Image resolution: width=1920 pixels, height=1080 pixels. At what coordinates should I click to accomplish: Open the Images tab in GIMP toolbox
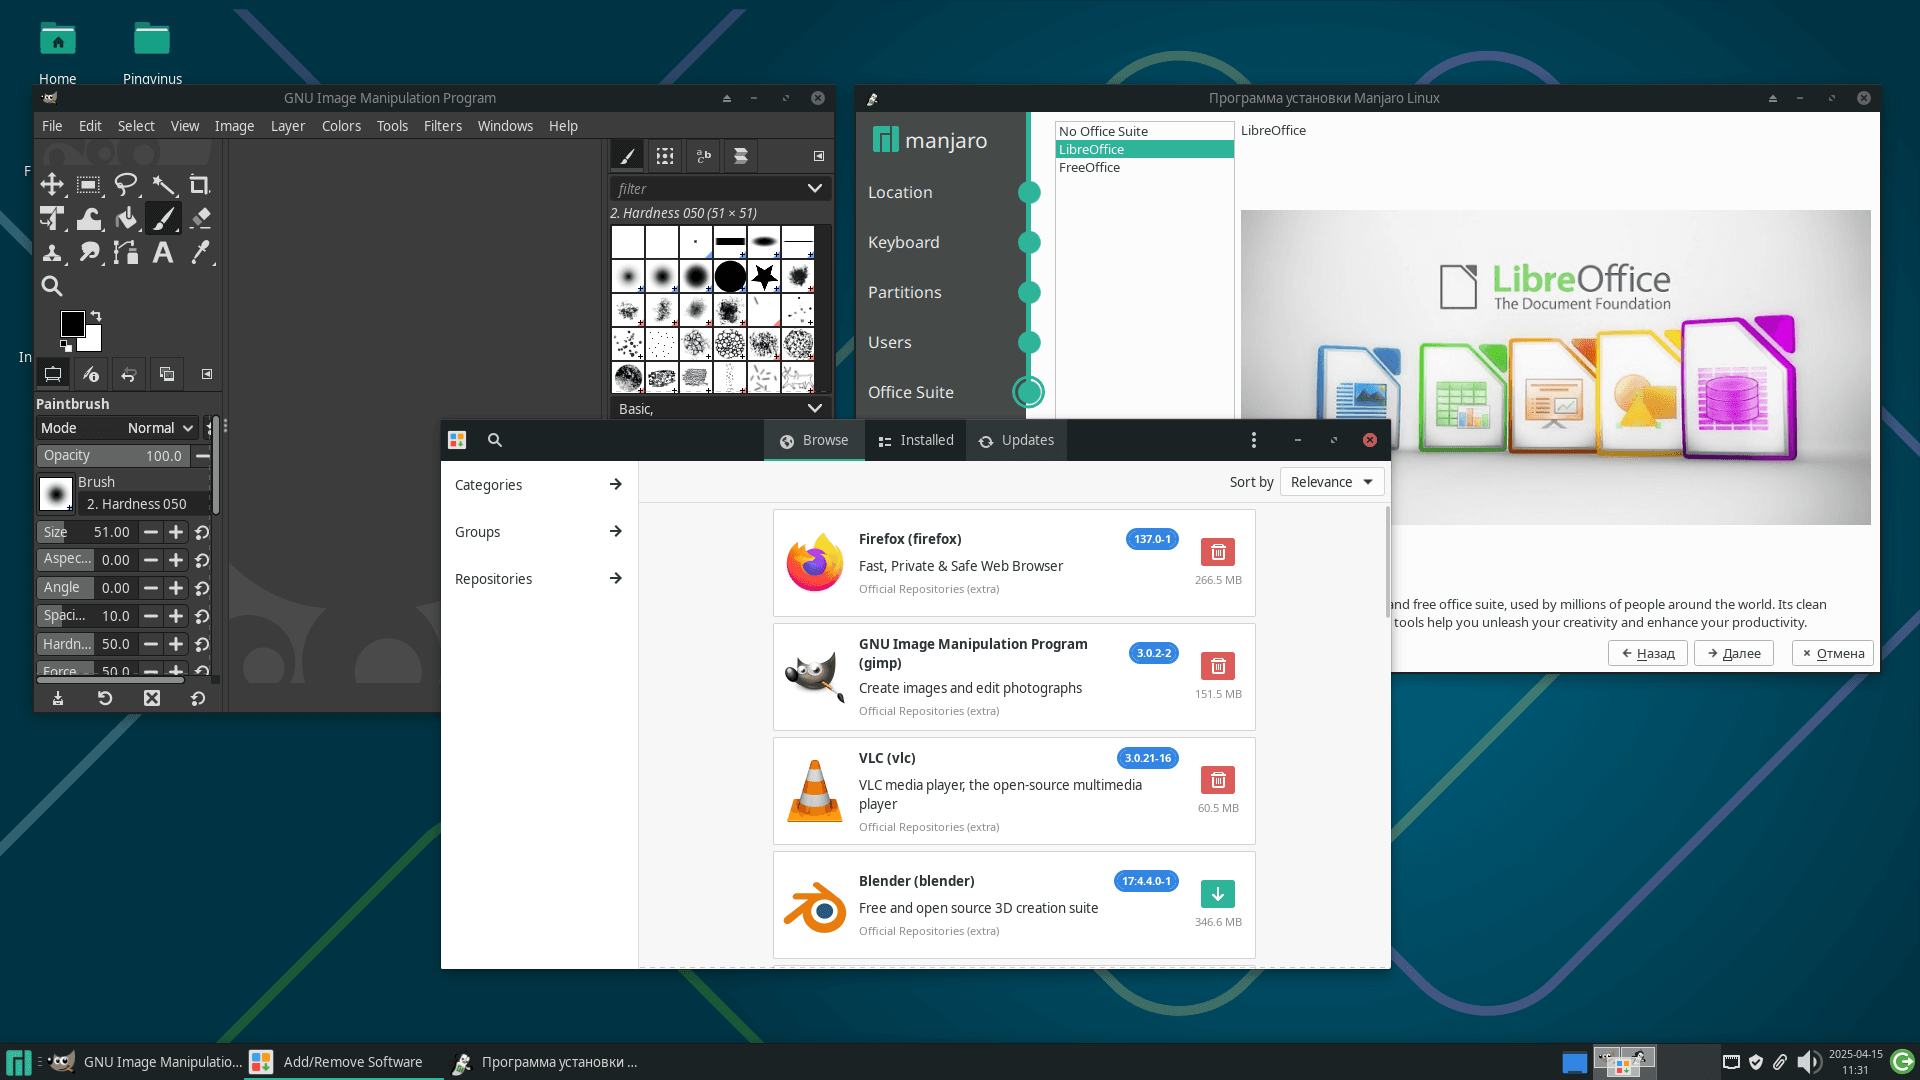pos(167,374)
